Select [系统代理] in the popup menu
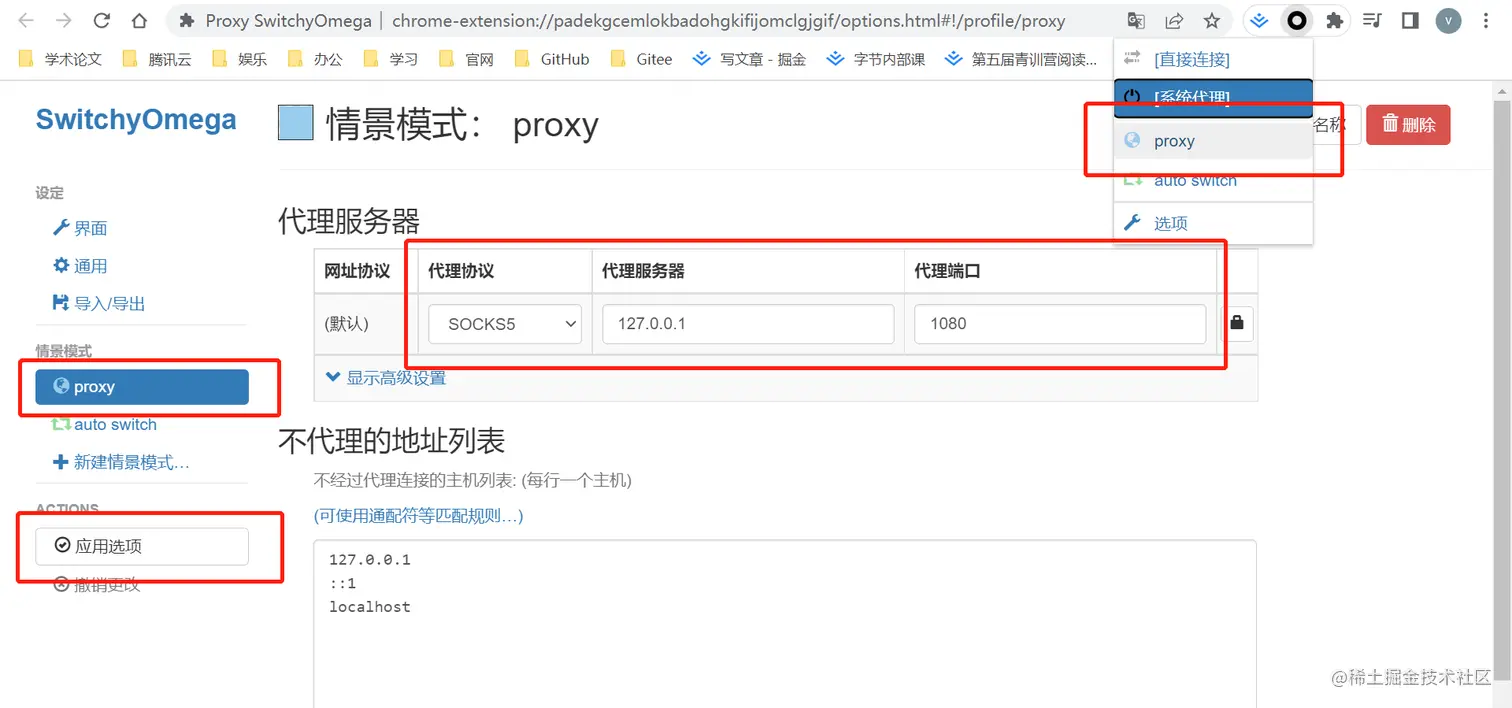Image resolution: width=1512 pixels, height=708 pixels. coord(1213,98)
